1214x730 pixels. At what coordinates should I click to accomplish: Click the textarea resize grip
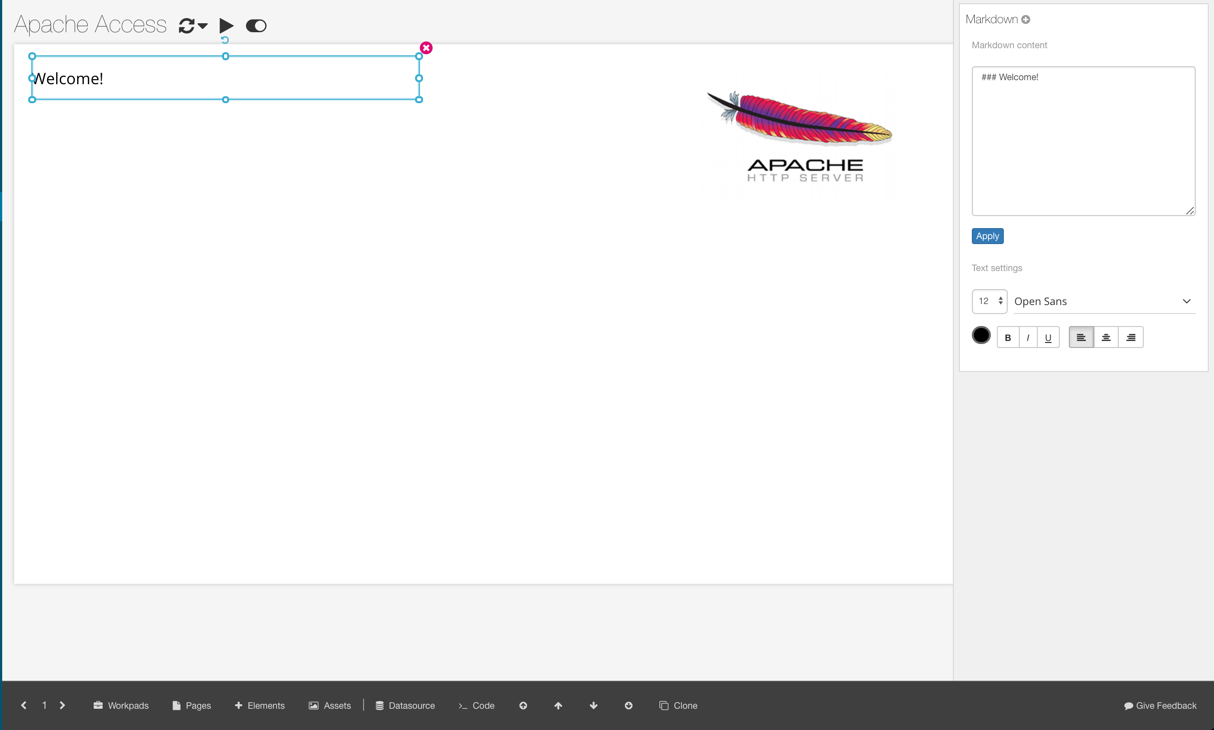[1190, 210]
